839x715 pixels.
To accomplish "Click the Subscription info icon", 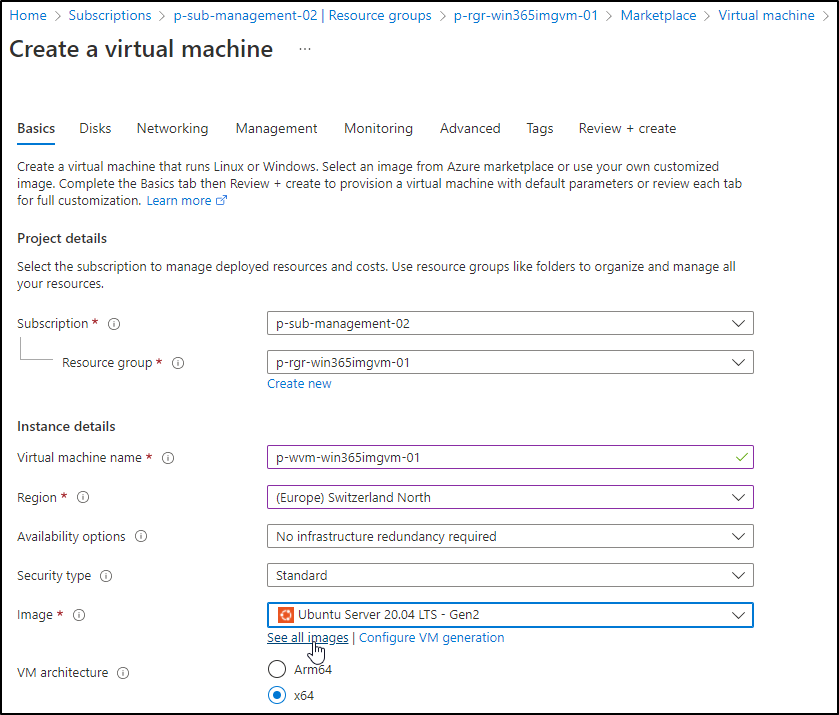I will pyautogui.click(x=114, y=324).
